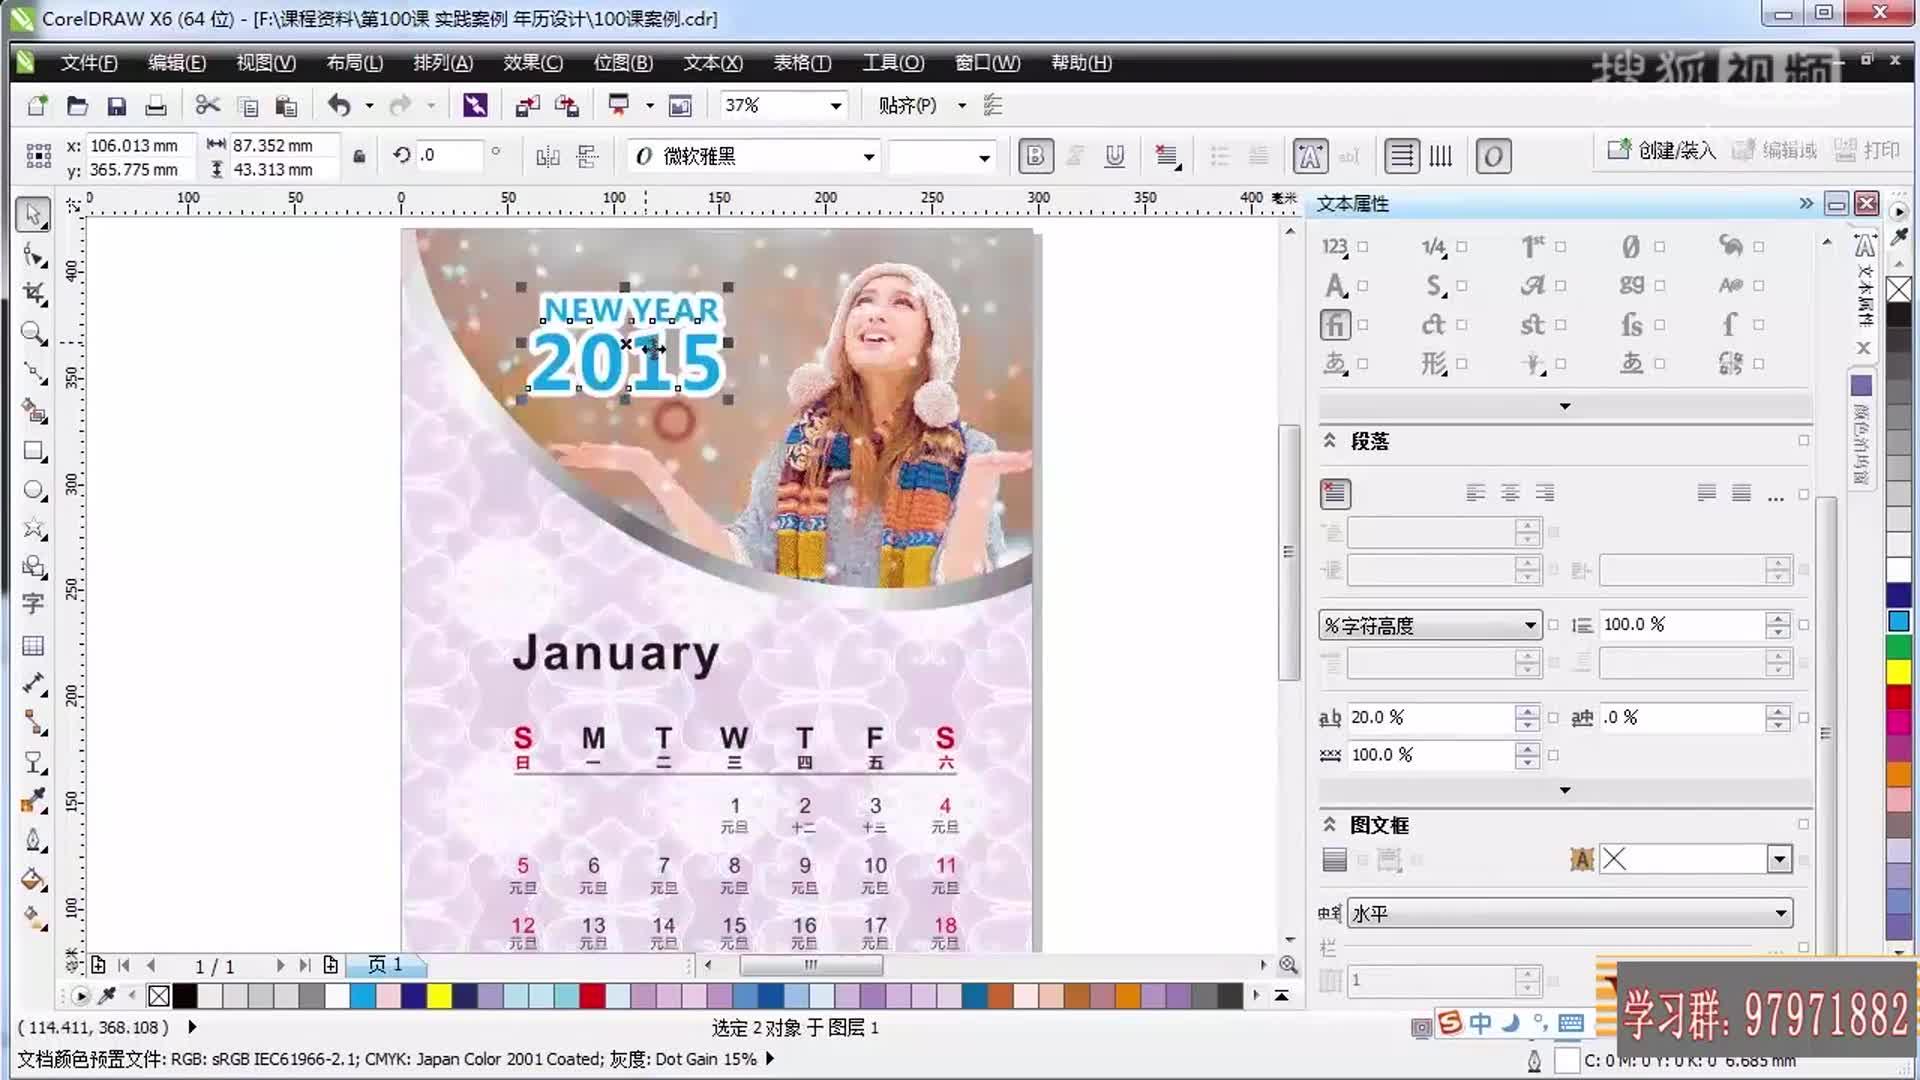Select the Pick tool
The height and width of the screenshot is (1080, 1920).
coord(33,213)
